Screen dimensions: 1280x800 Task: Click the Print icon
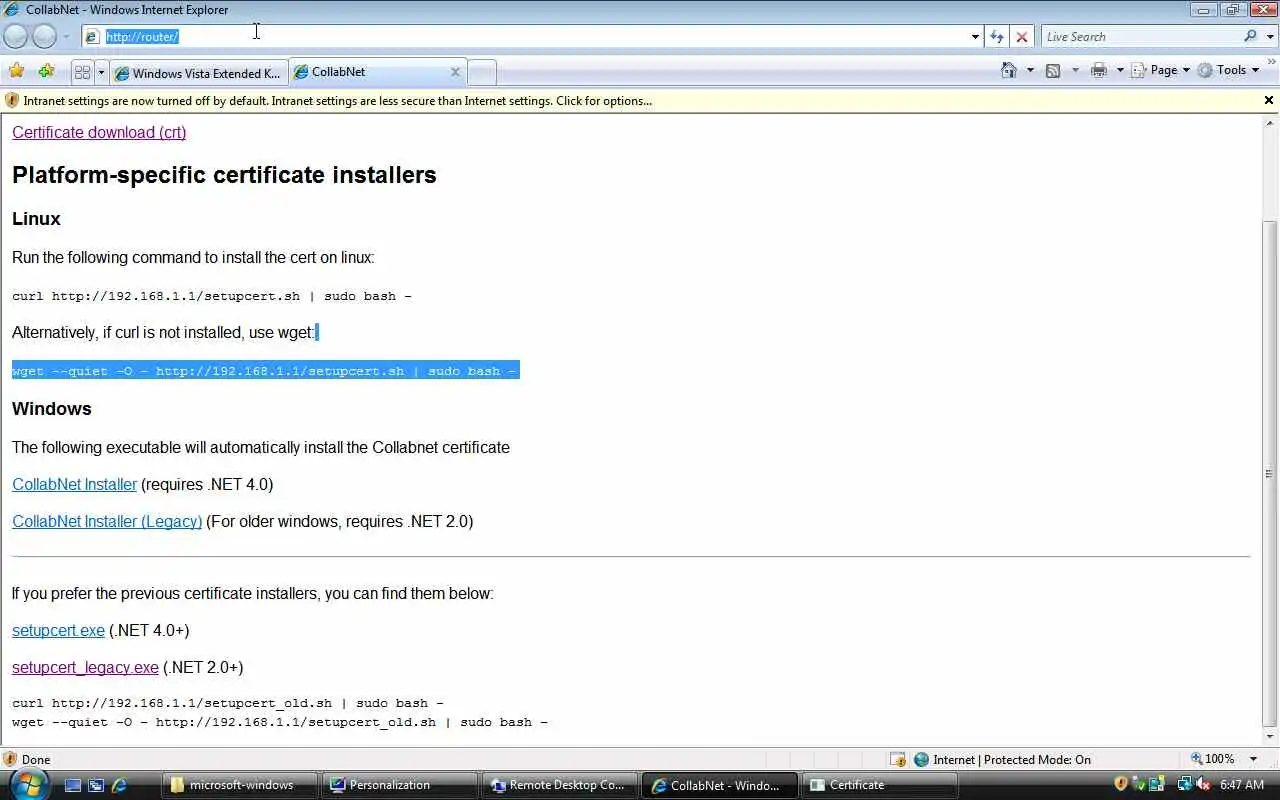click(x=1099, y=70)
